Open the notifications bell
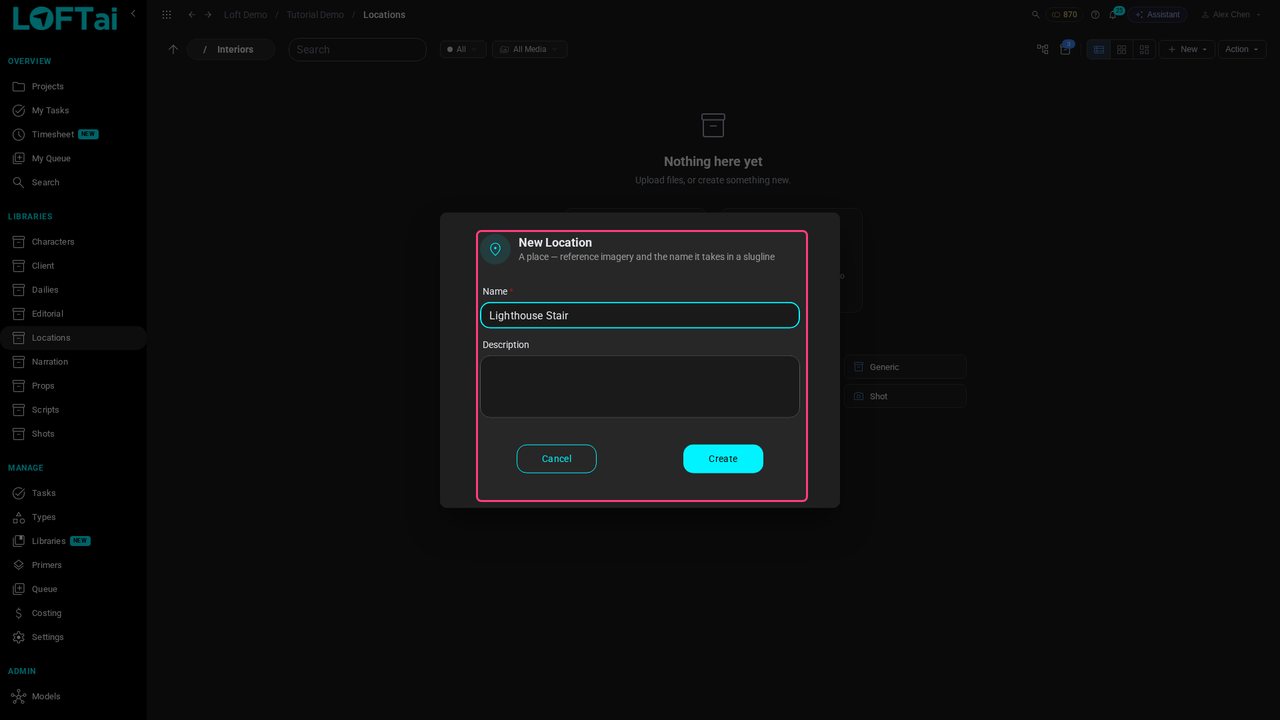The height and width of the screenshot is (720, 1280). (1113, 15)
